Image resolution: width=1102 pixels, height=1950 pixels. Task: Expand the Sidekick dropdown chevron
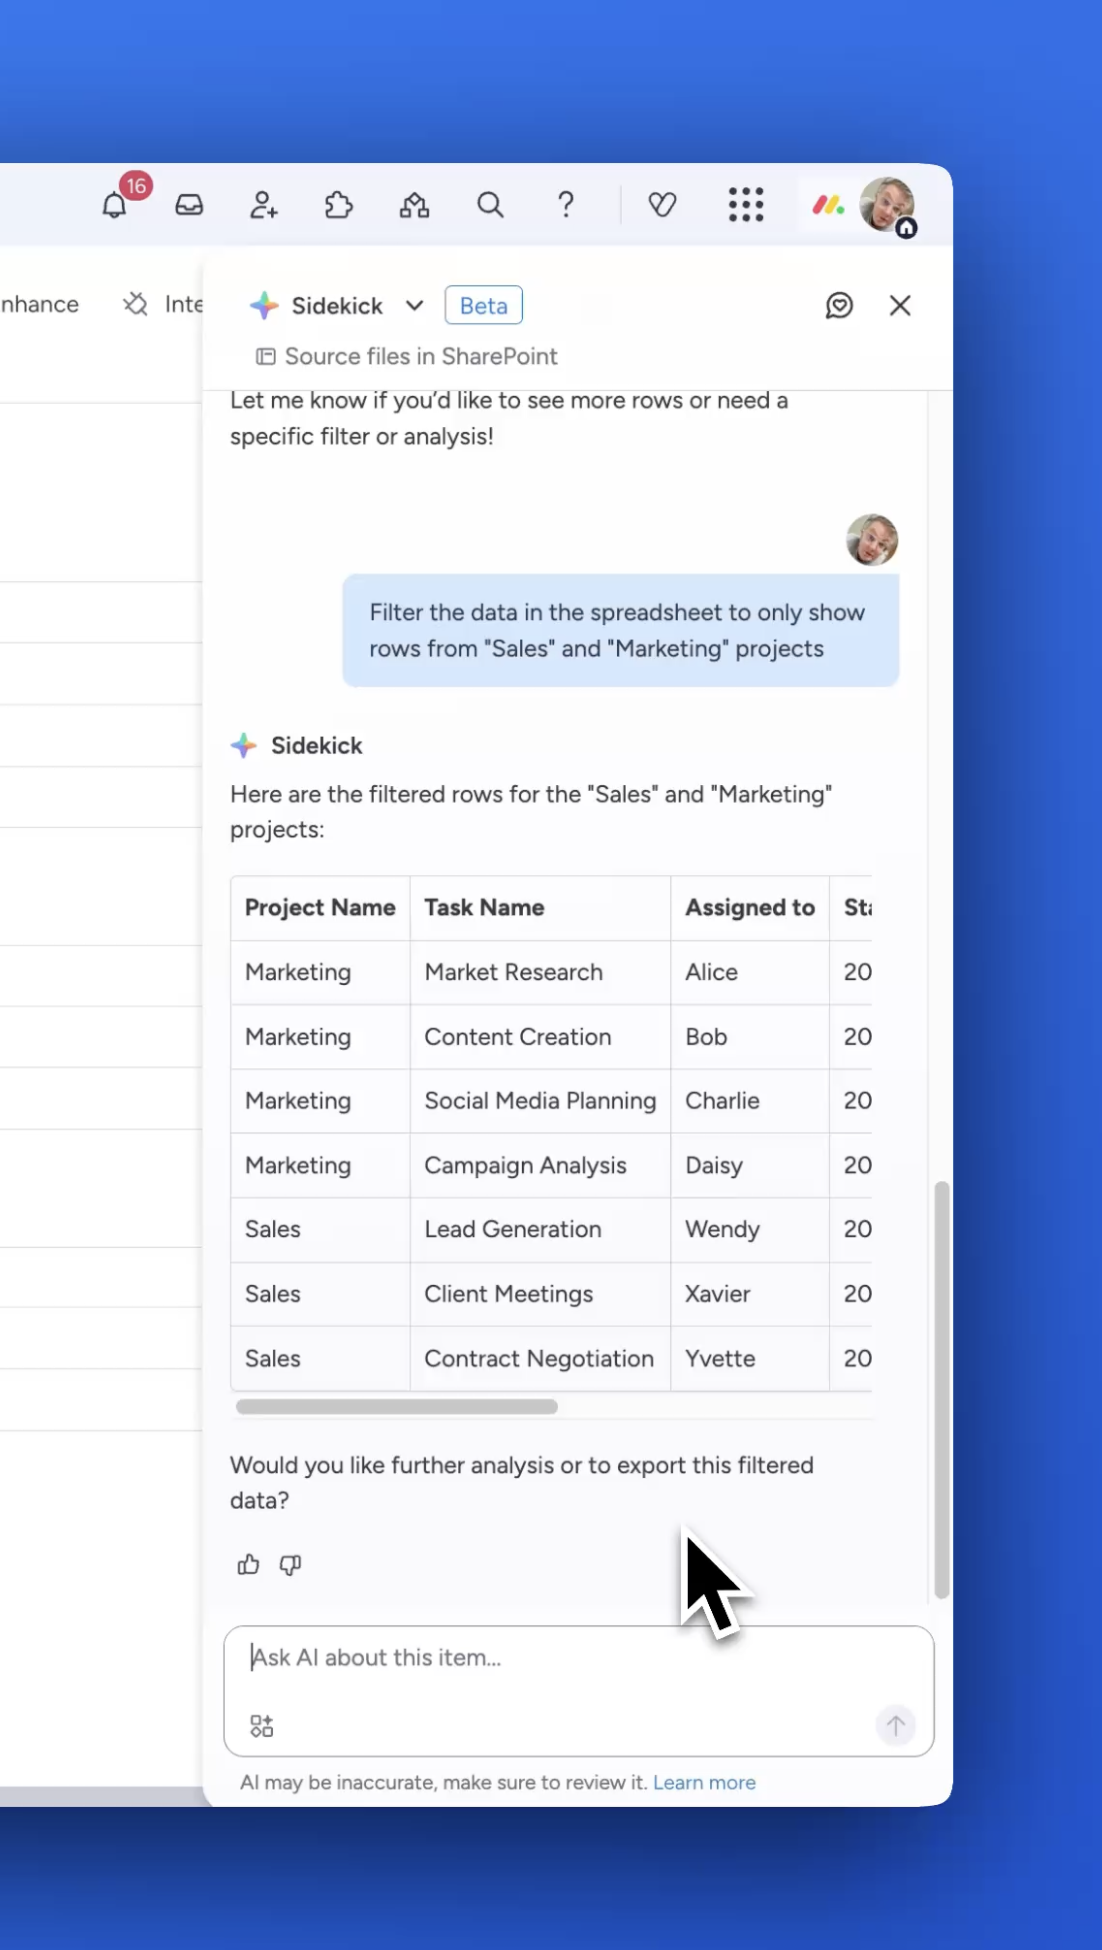(414, 306)
